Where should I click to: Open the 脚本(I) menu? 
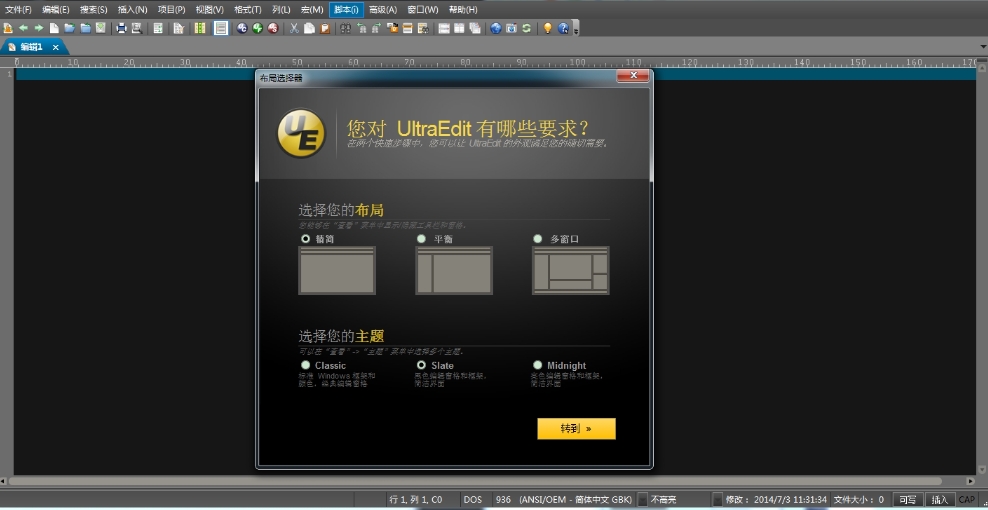tap(347, 9)
